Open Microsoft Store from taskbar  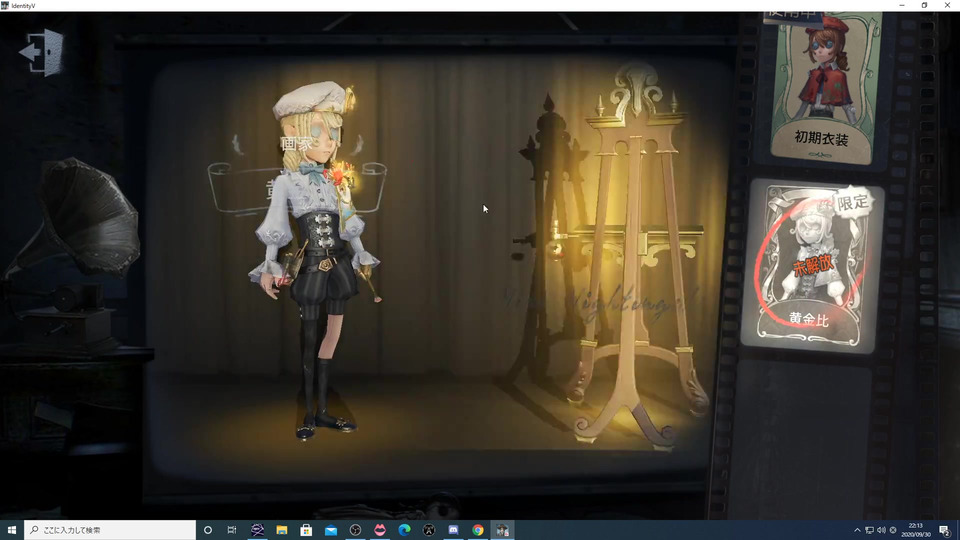pyautogui.click(x=306, y=530)
